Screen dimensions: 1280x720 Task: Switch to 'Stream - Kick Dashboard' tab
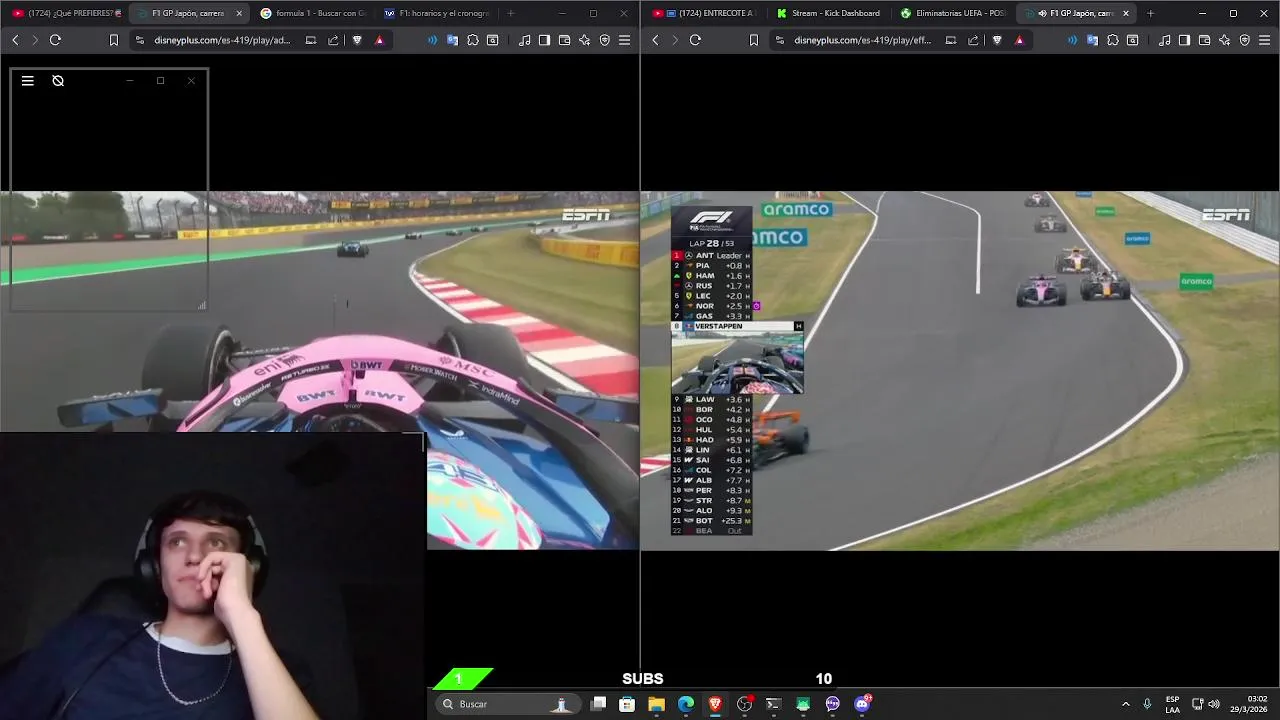(829, 13)
